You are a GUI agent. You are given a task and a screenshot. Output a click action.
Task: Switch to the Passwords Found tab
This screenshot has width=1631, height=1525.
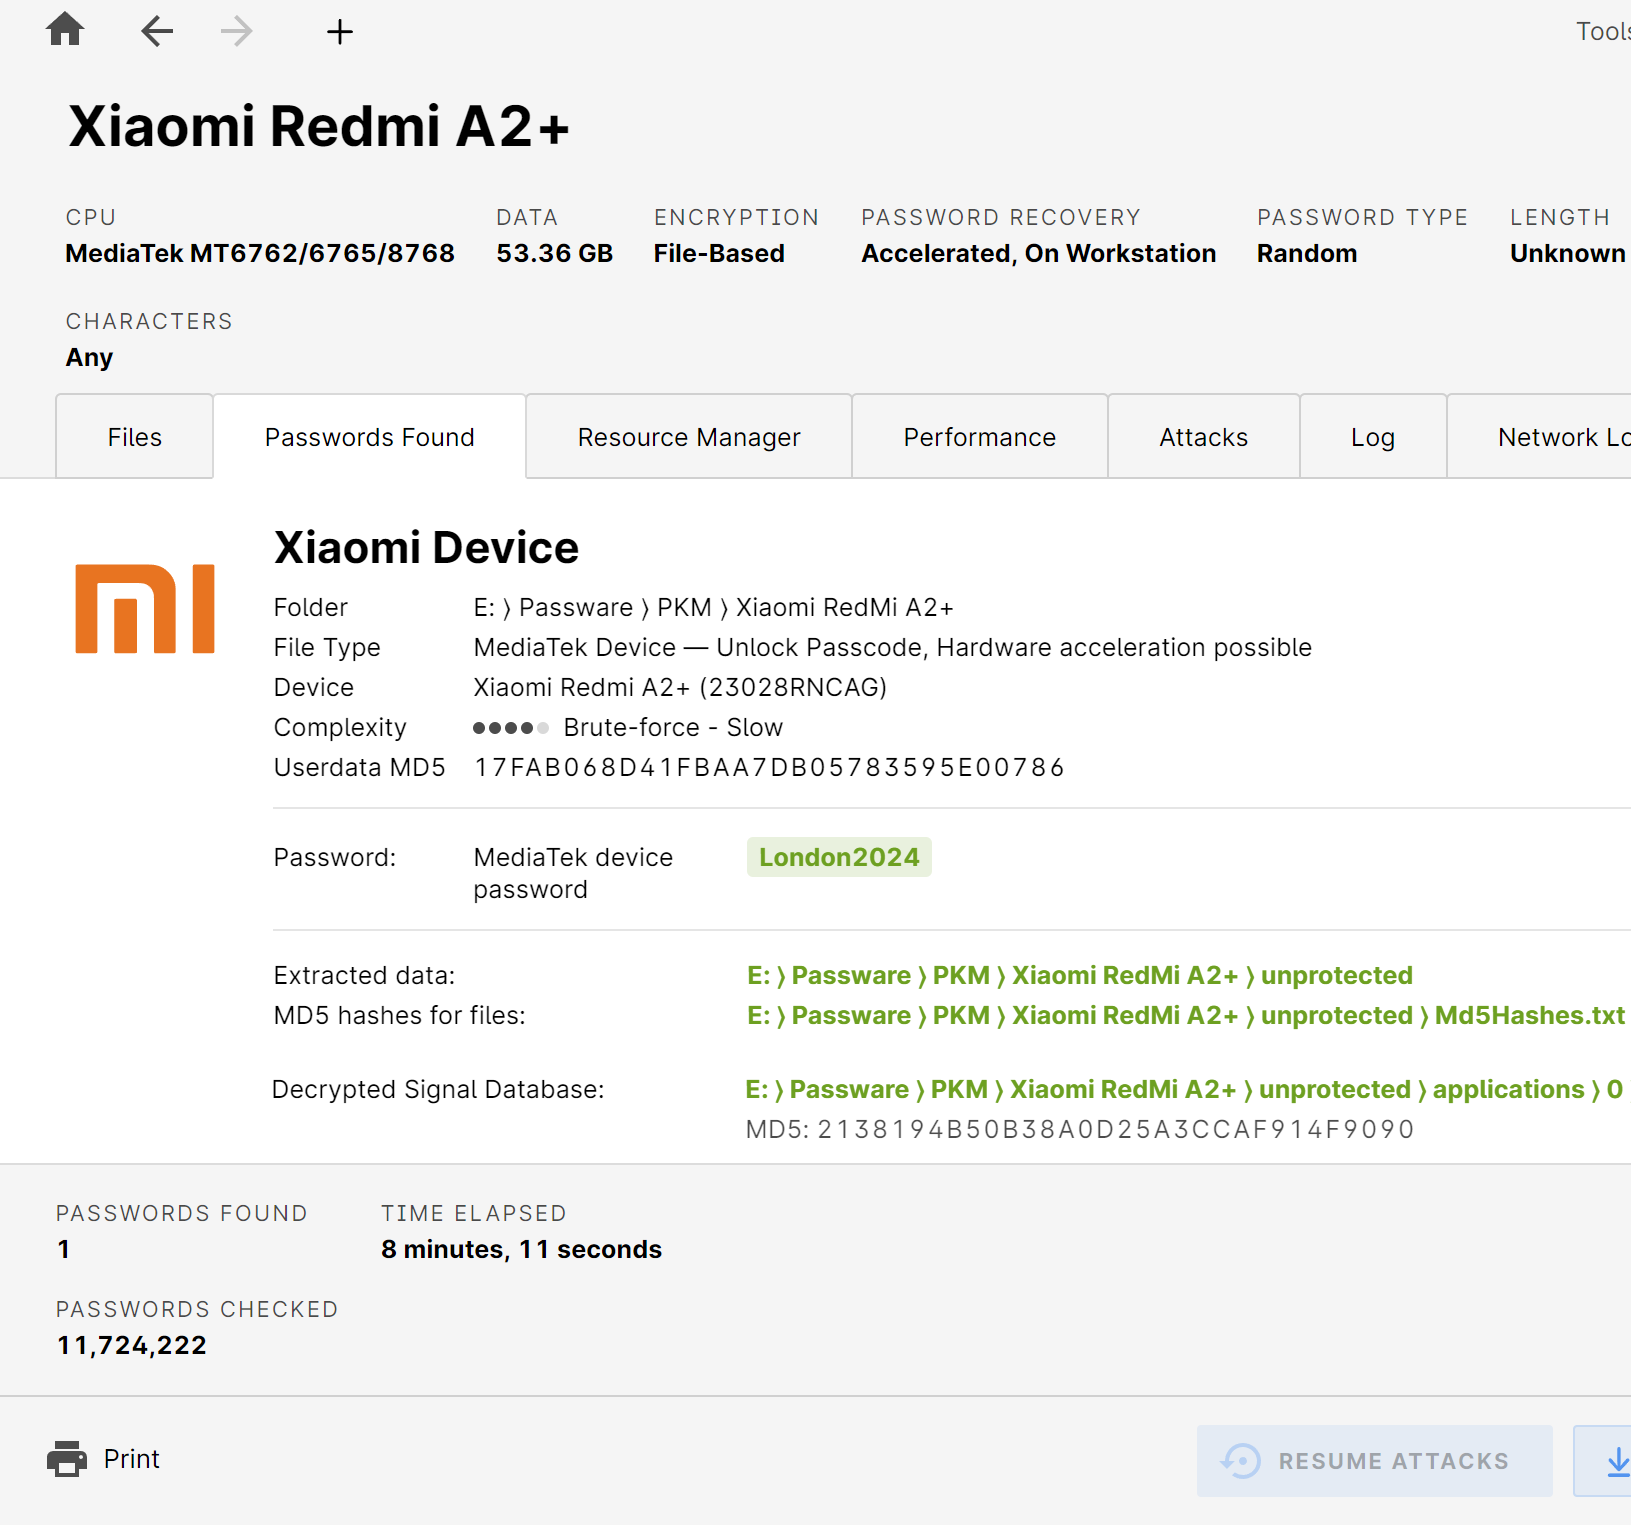(369, 437)
